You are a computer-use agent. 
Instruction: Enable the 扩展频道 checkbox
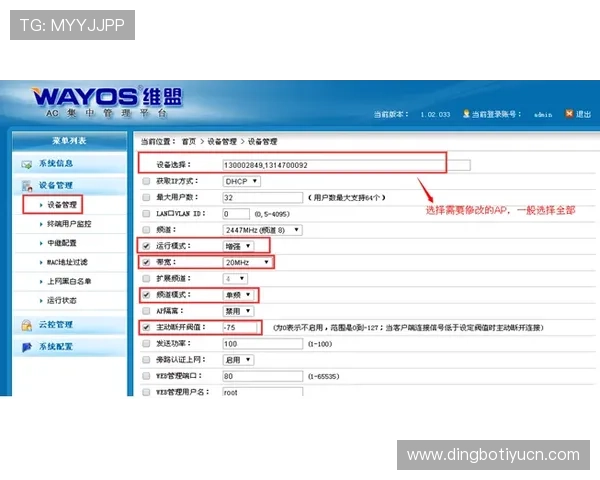(146, 278)
